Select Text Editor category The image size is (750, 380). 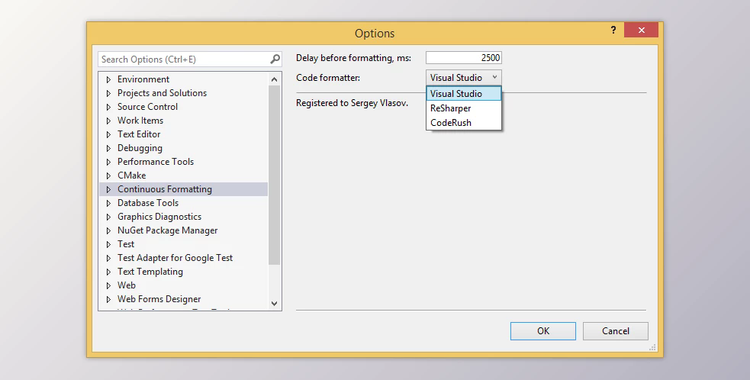(x=139, y=134)
